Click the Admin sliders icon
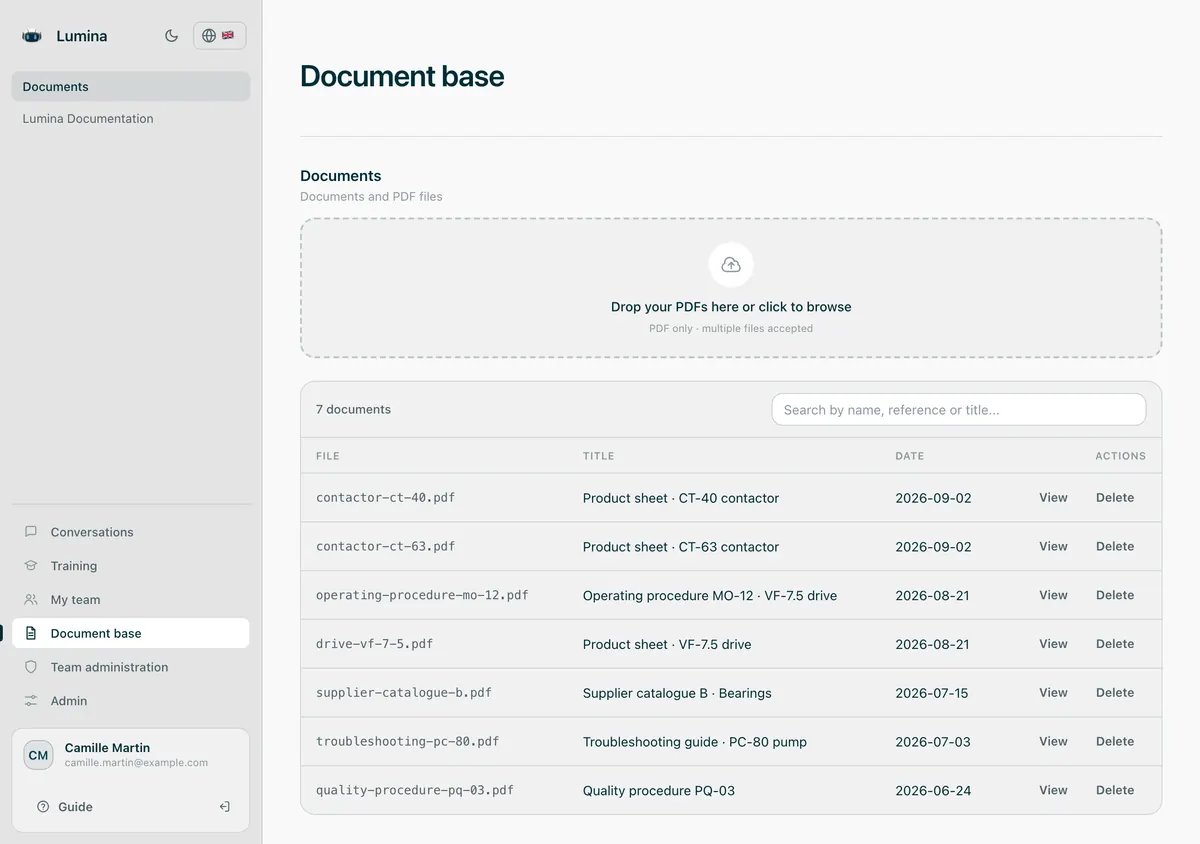The width and height of the screenshot is (1200, 844). click(31, 701)
